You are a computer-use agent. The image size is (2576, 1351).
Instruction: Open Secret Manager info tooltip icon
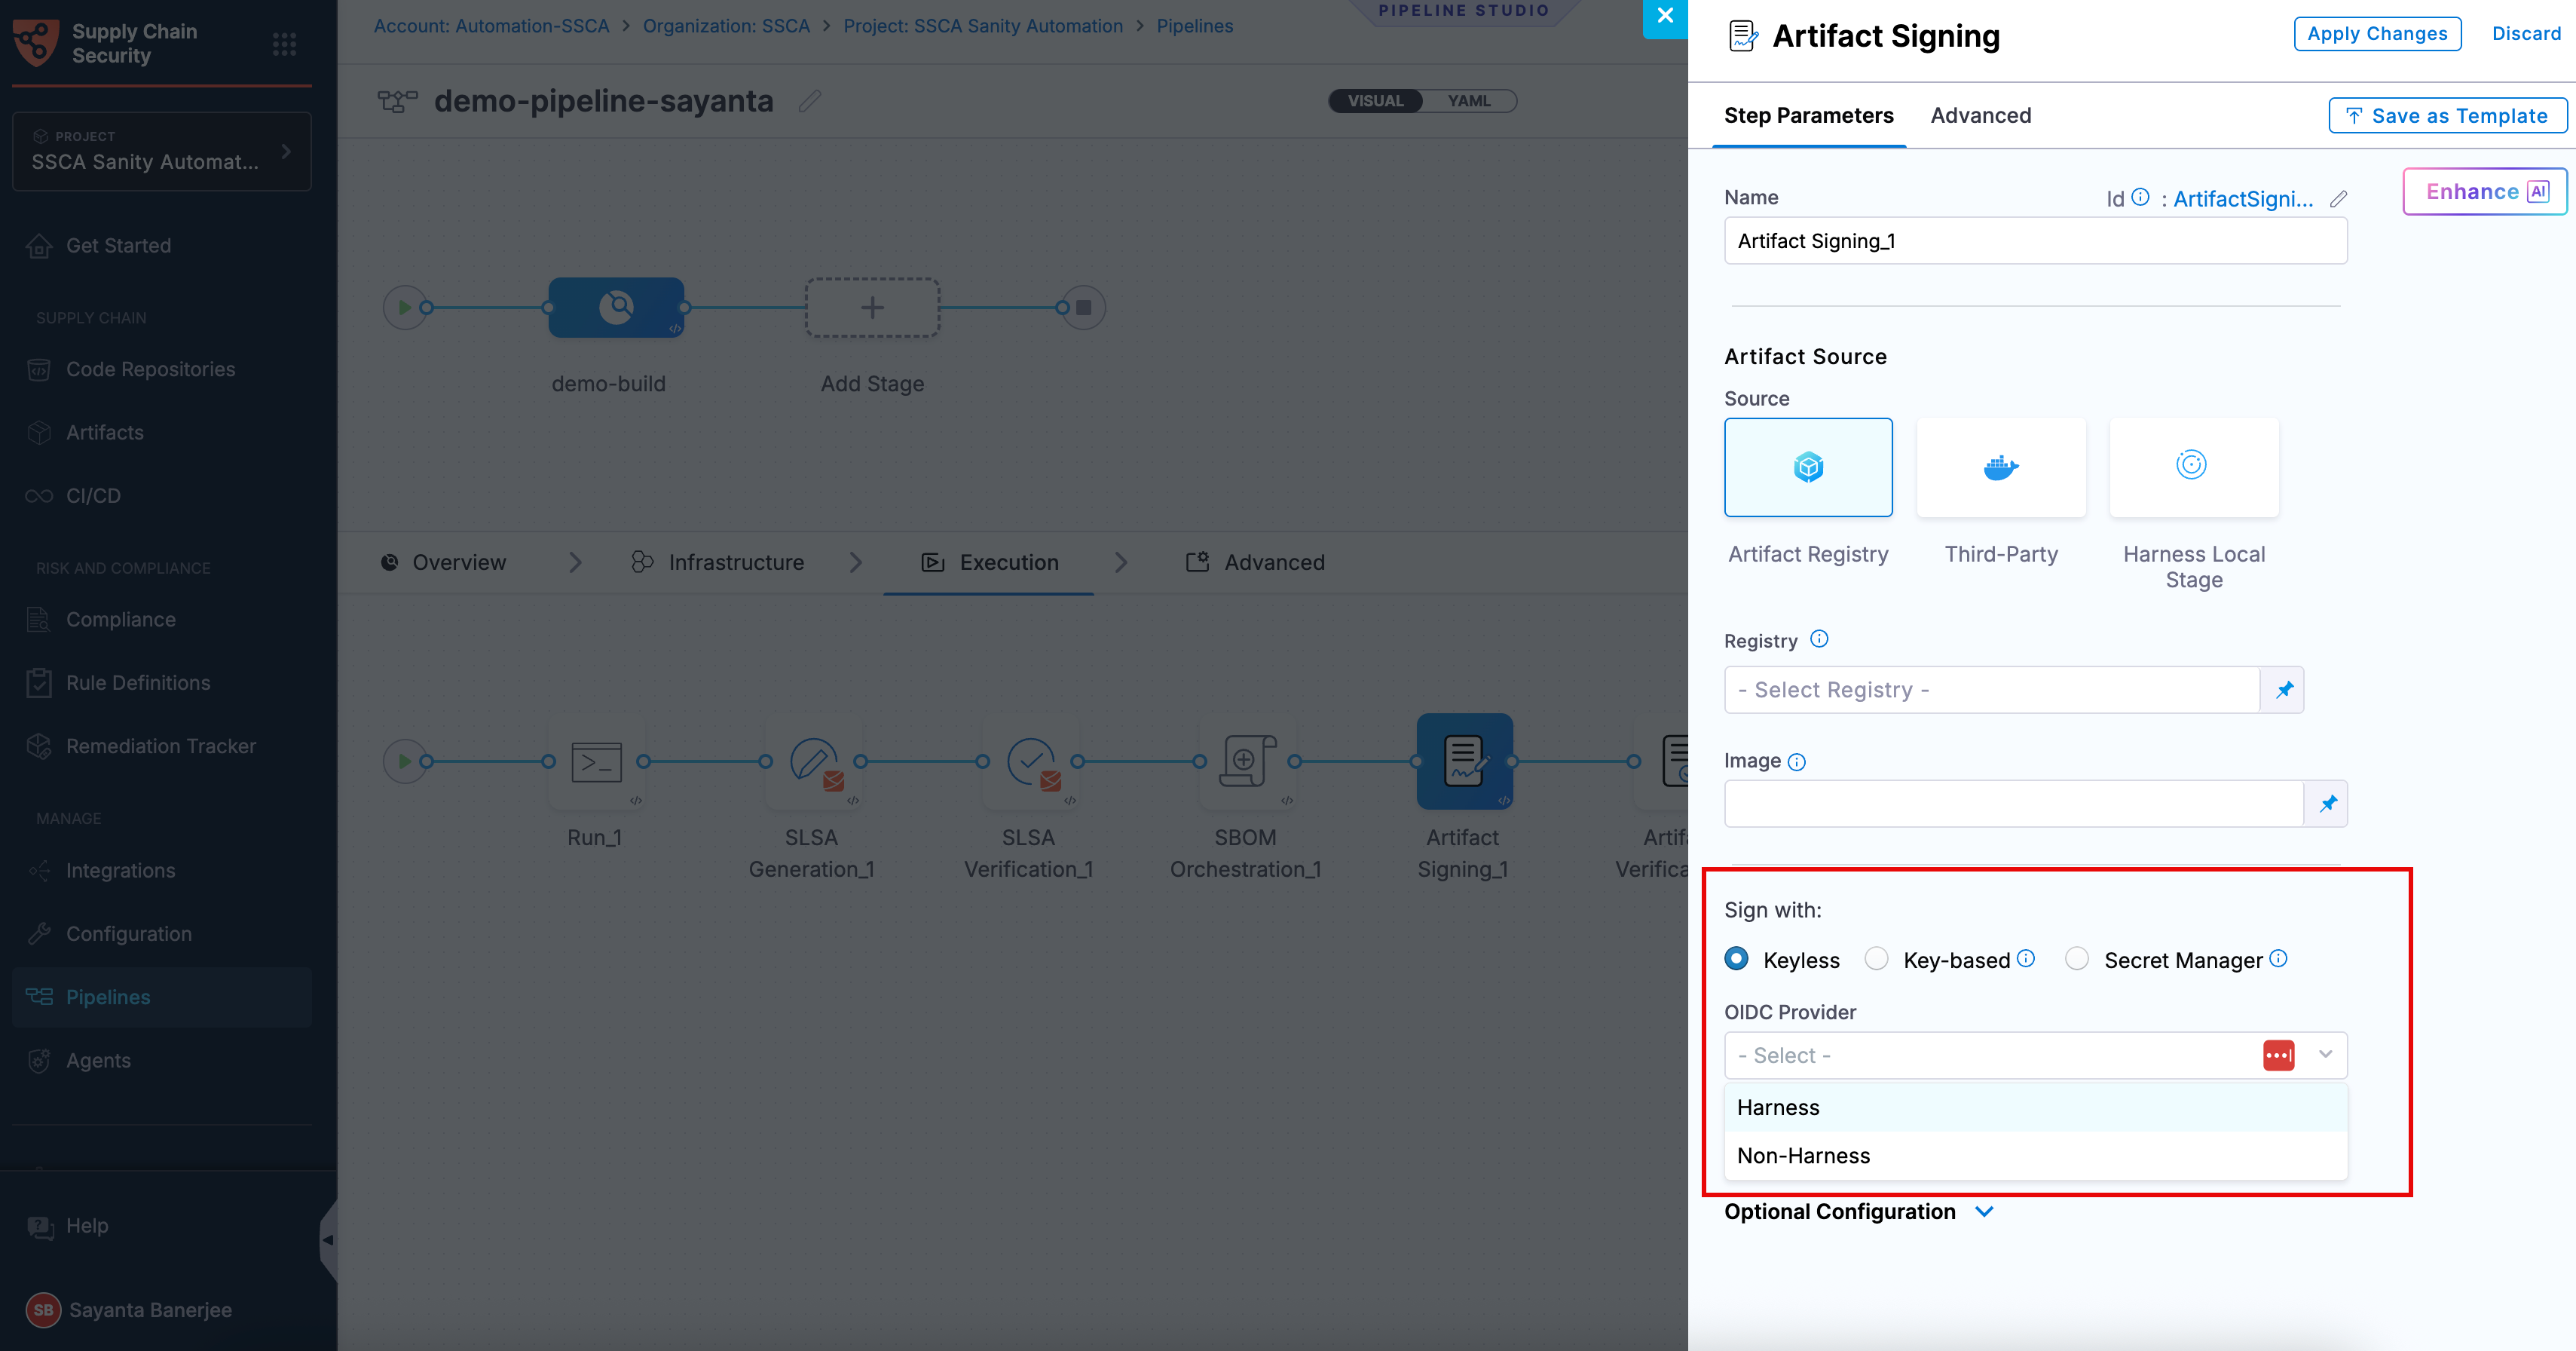2278,958
